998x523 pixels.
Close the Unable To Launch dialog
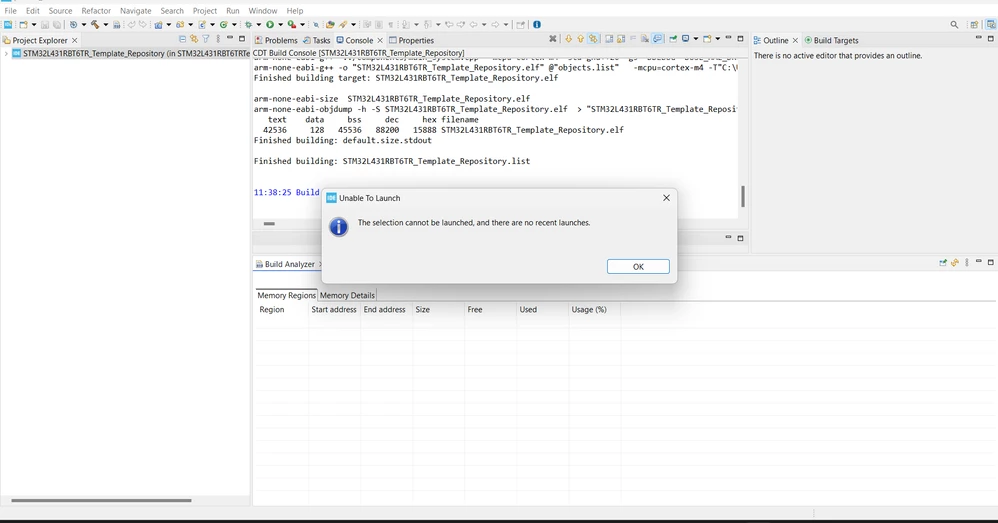click(666, 198)
